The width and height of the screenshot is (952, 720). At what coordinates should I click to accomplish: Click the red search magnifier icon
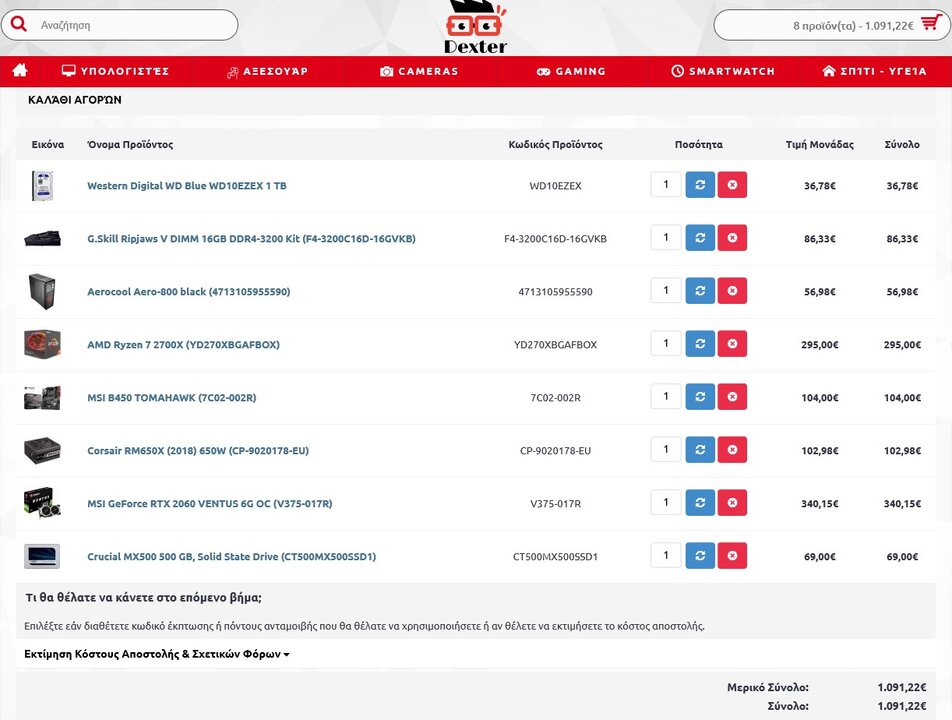pyautogui.click(x=19, y=24)
